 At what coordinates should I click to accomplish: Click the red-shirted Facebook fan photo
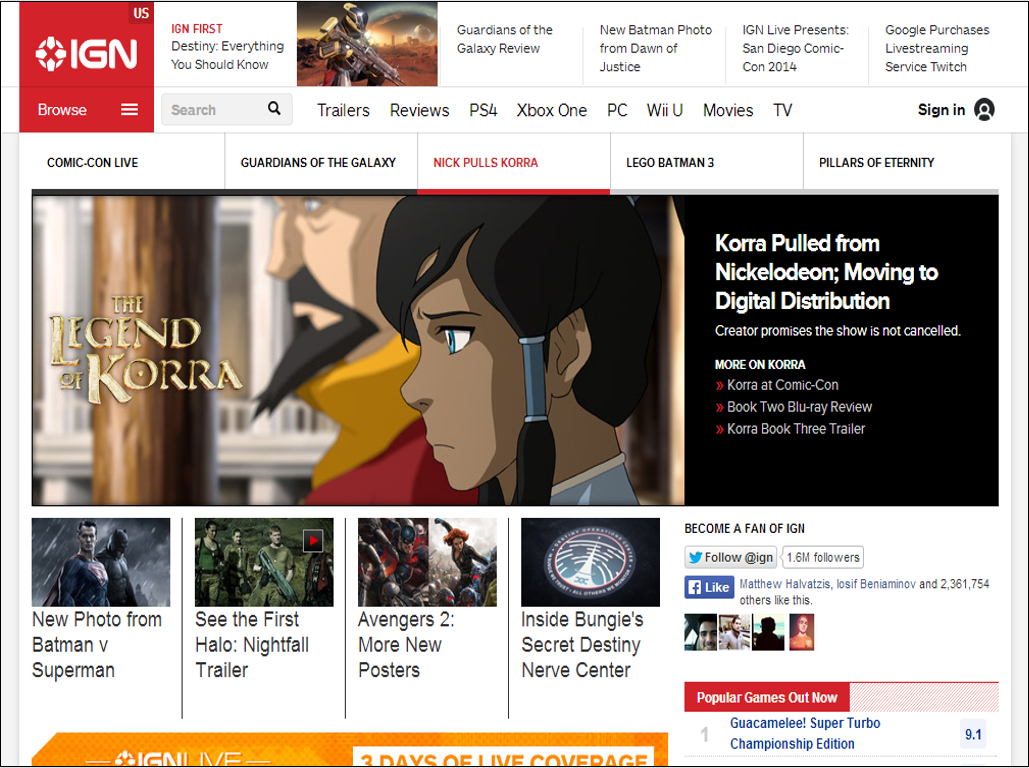(801, 632)
